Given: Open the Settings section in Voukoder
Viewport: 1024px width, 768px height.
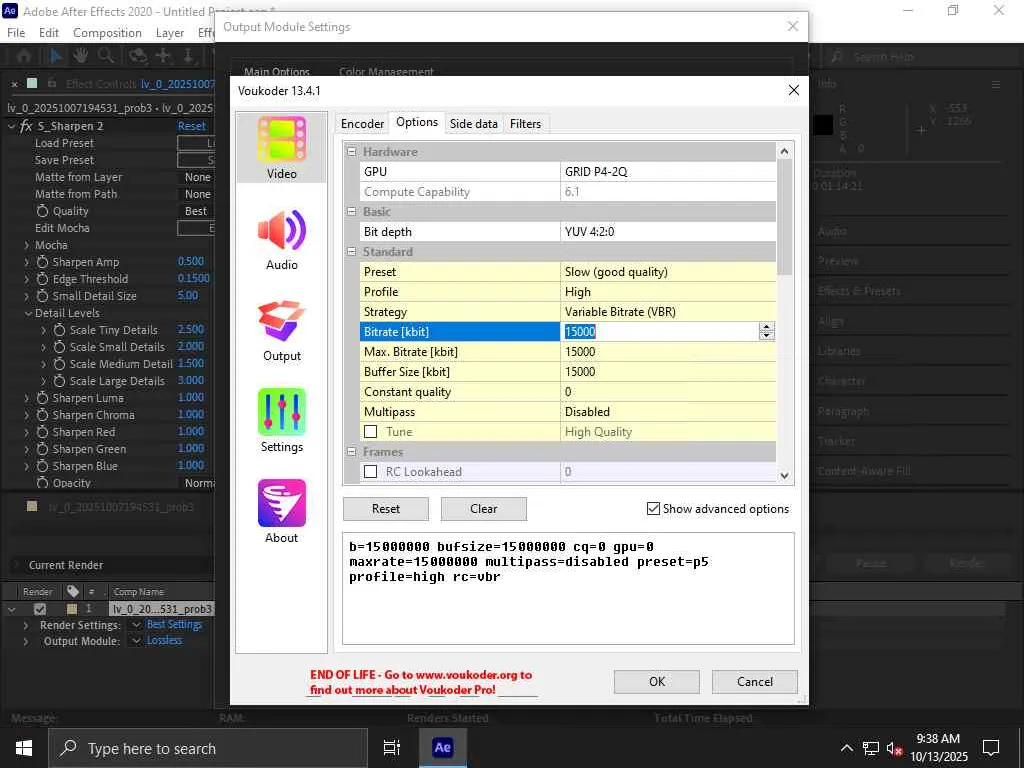Looking at the screenshot, I should point(281,421).
